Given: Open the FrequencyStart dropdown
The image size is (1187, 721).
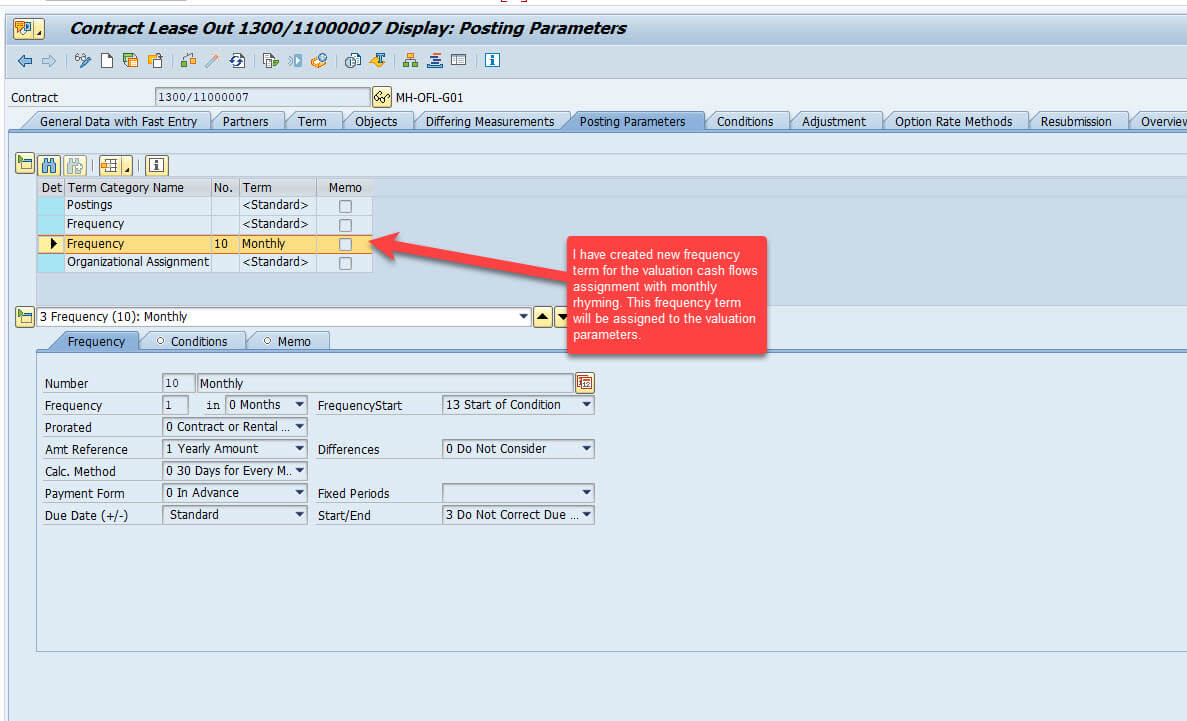Looking at the screenshot, I should (585, 405).
